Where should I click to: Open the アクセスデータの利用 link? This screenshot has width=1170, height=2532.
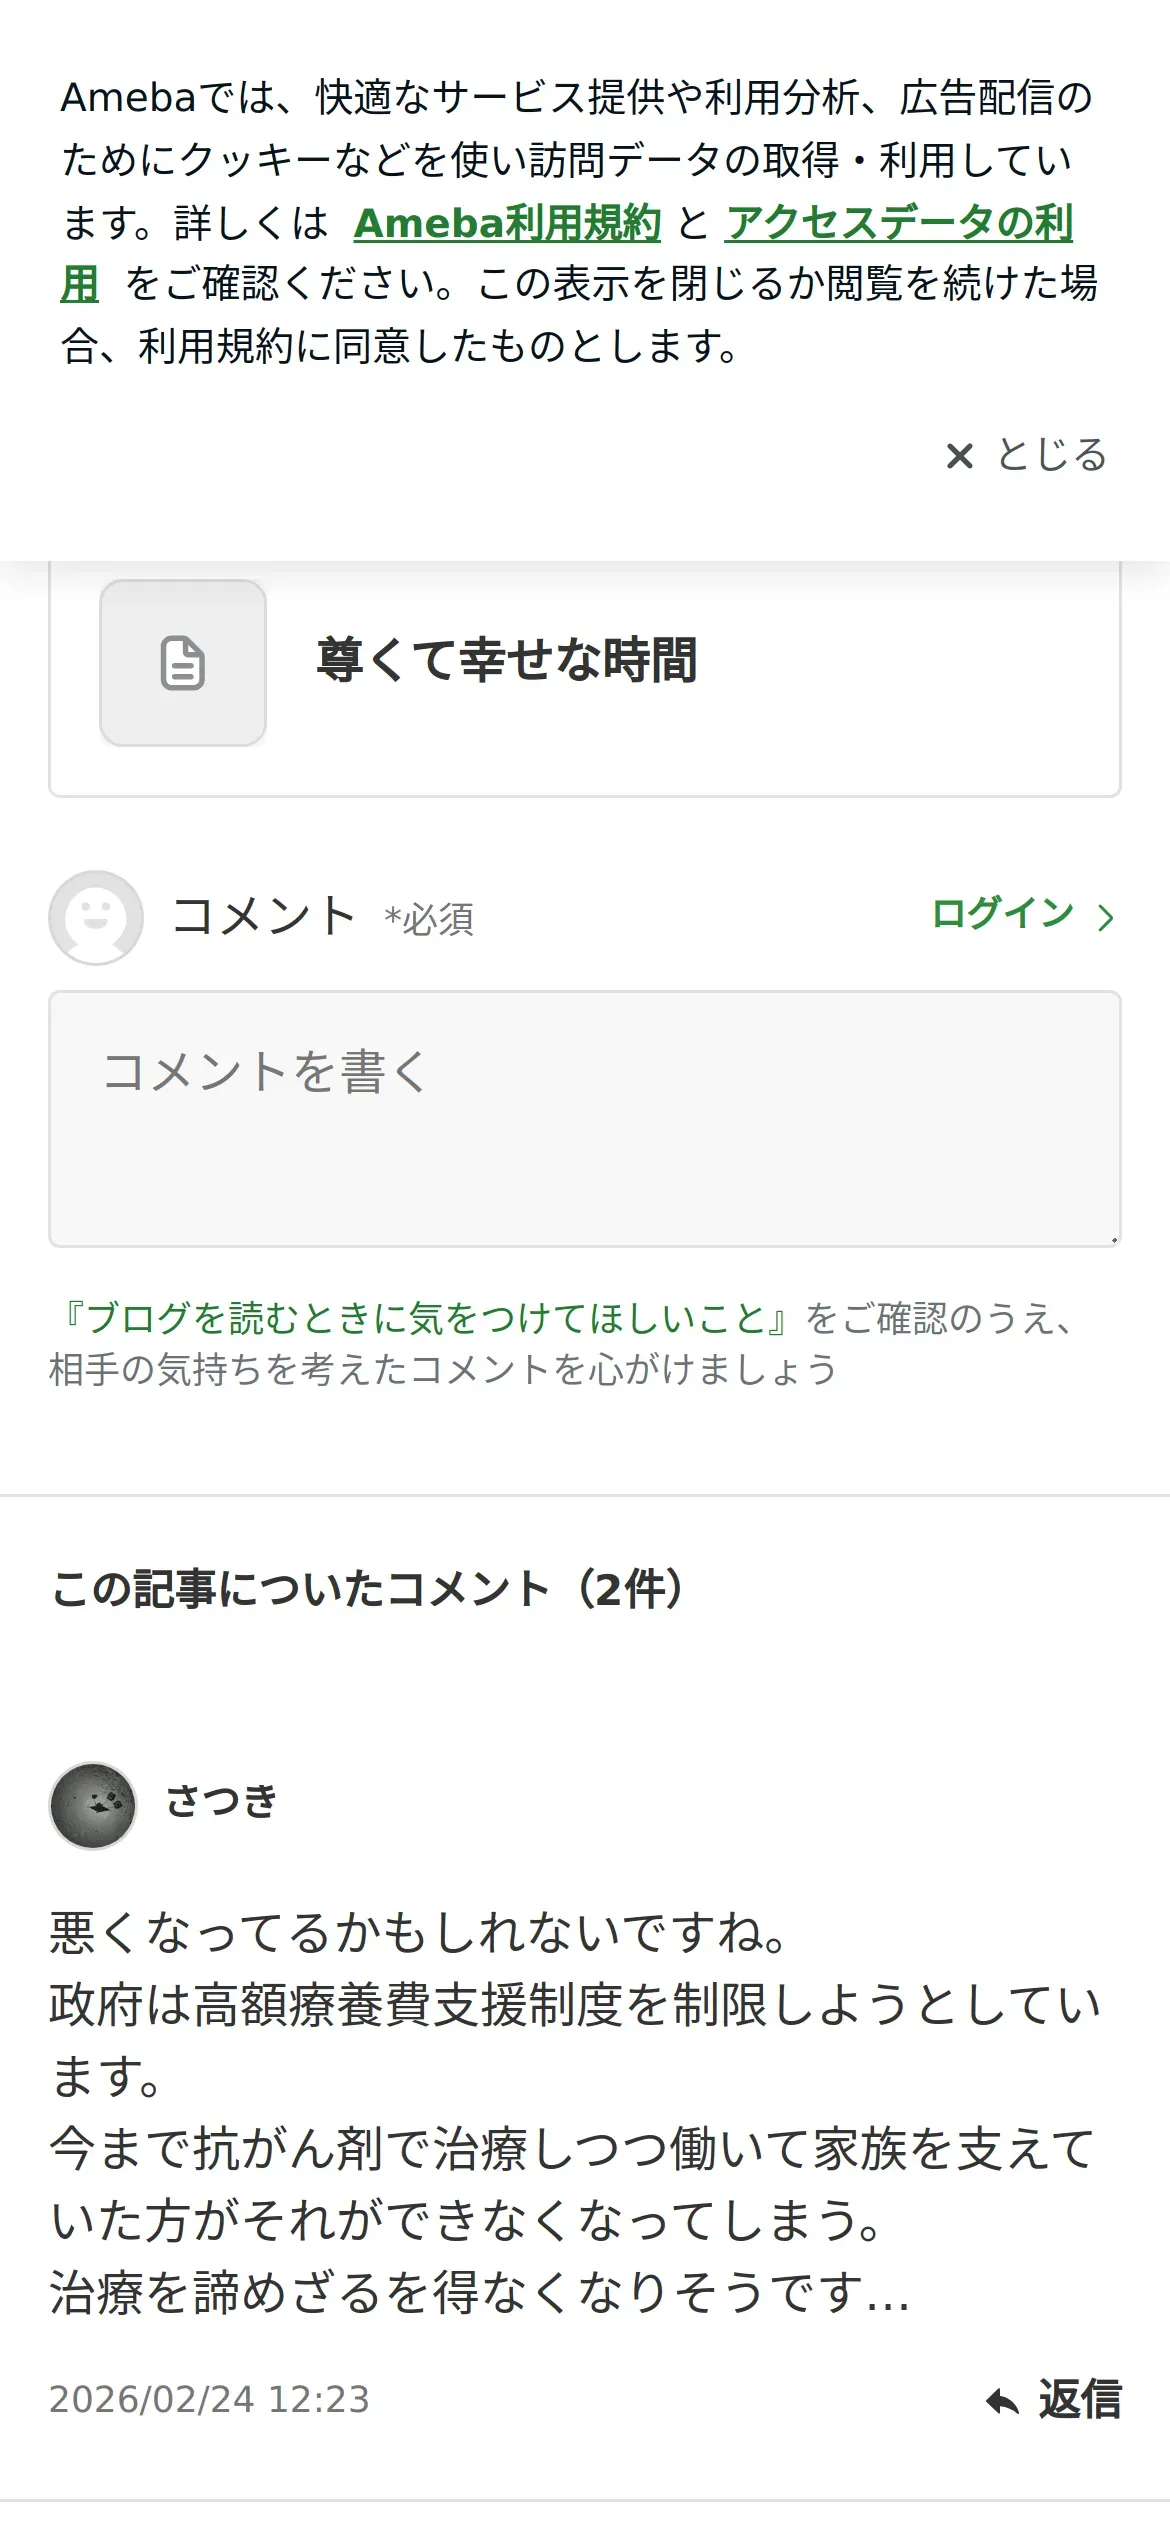pyautogui.click(x=898, y=223)
